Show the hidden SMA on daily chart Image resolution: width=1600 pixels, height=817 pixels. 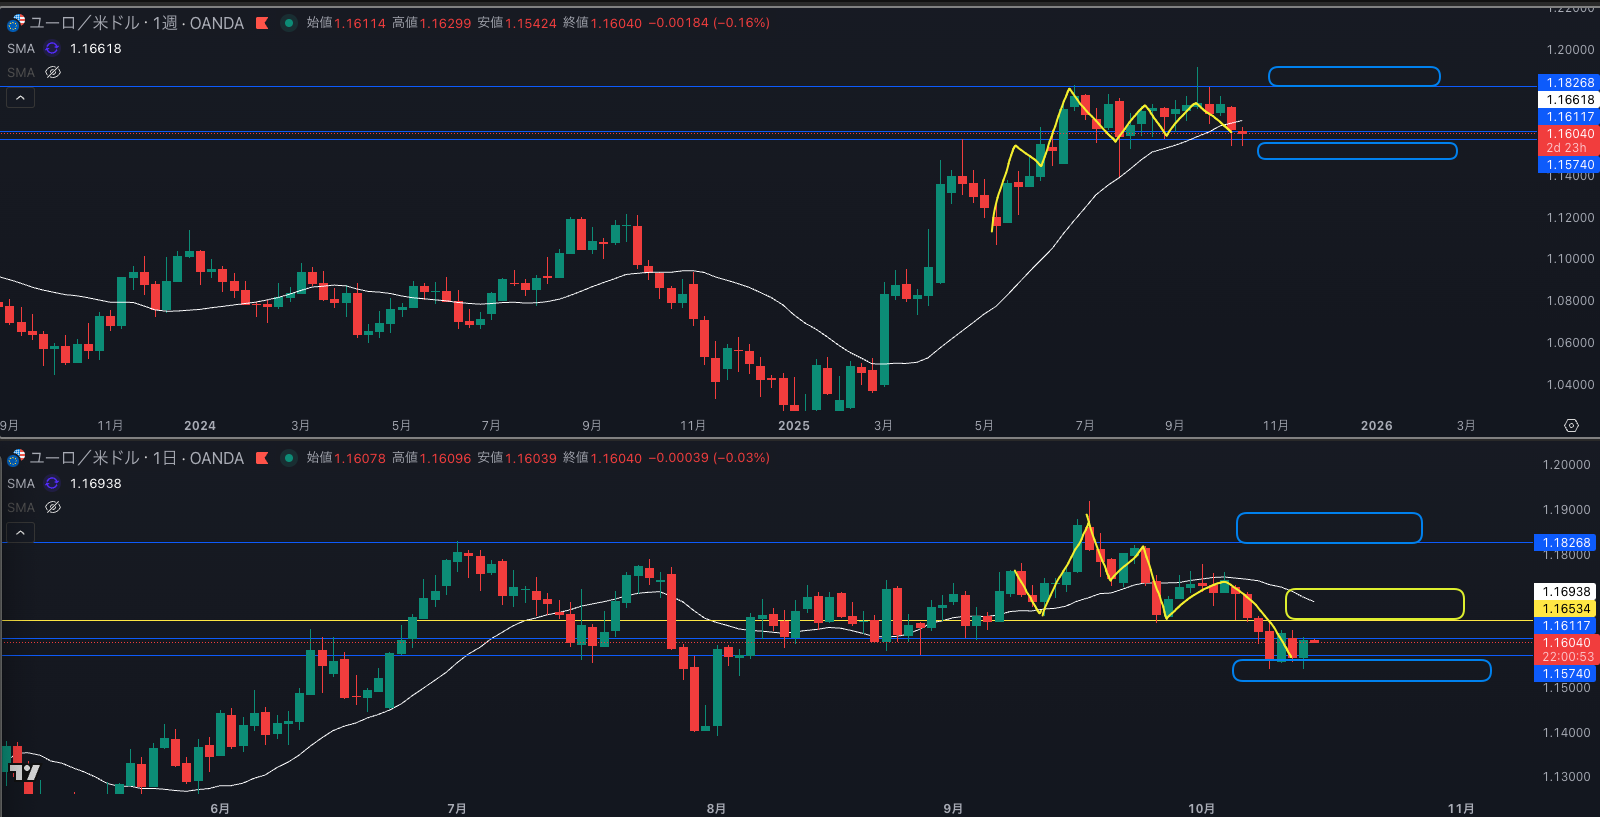click(x=54, y=507)
